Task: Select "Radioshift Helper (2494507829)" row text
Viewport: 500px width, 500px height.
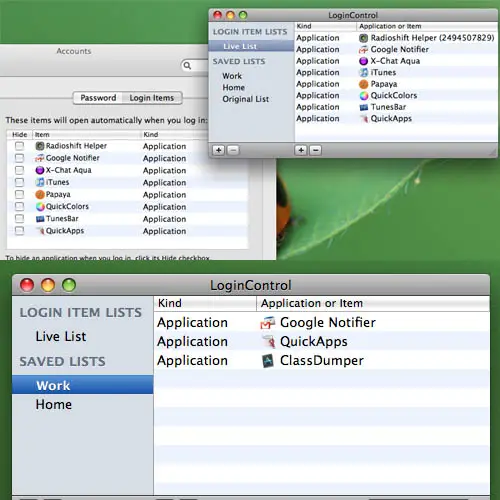Action: tap(432, 38)
